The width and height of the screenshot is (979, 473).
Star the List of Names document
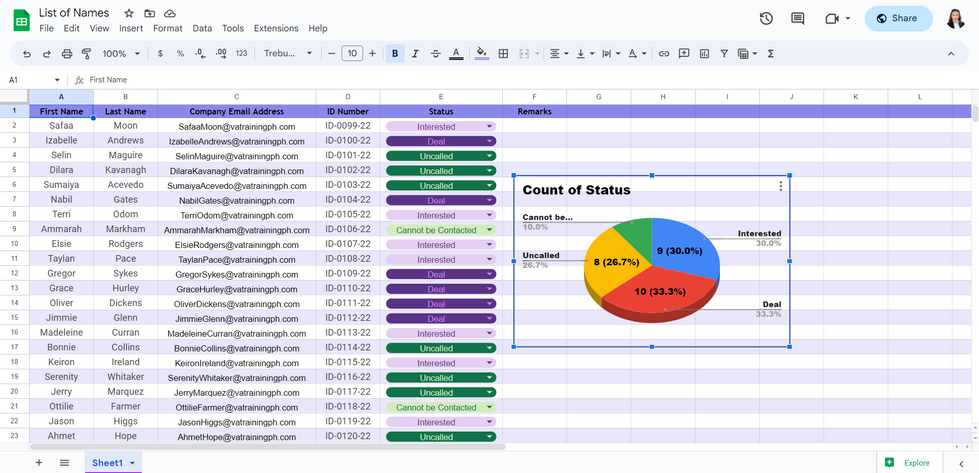click(128, 13)
